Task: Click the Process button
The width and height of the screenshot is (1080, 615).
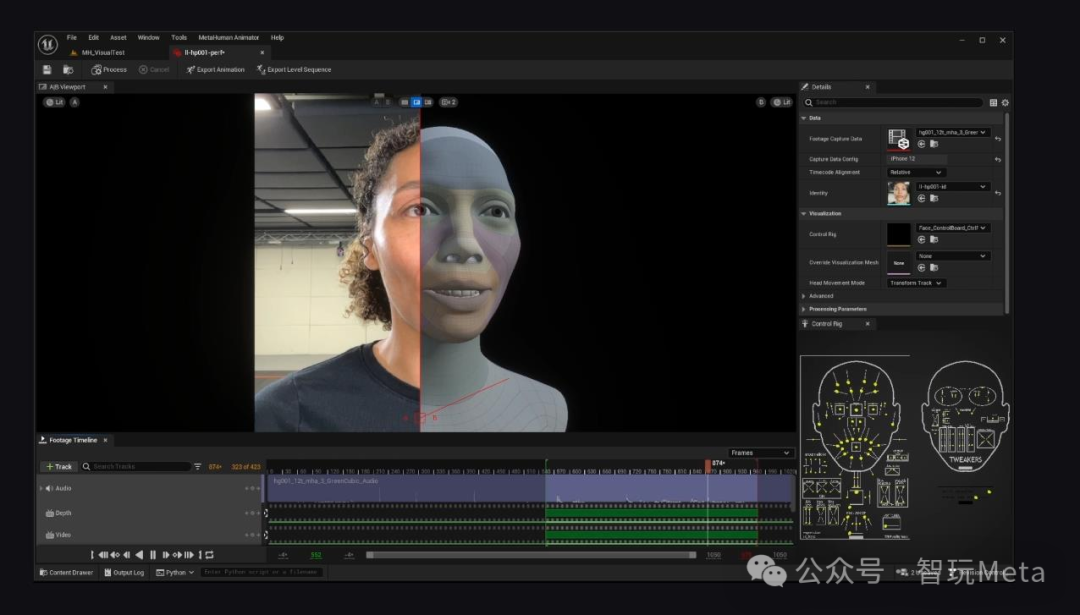Action: click(109, 70)
